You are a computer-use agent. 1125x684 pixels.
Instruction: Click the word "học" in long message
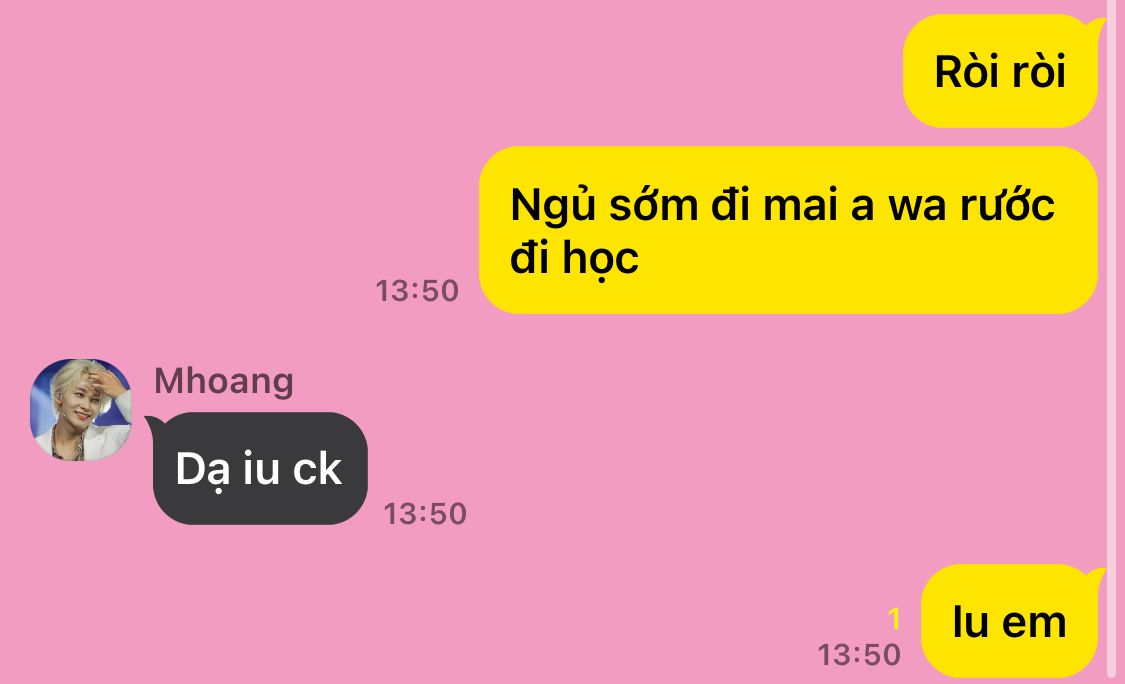tap(600, 258)
